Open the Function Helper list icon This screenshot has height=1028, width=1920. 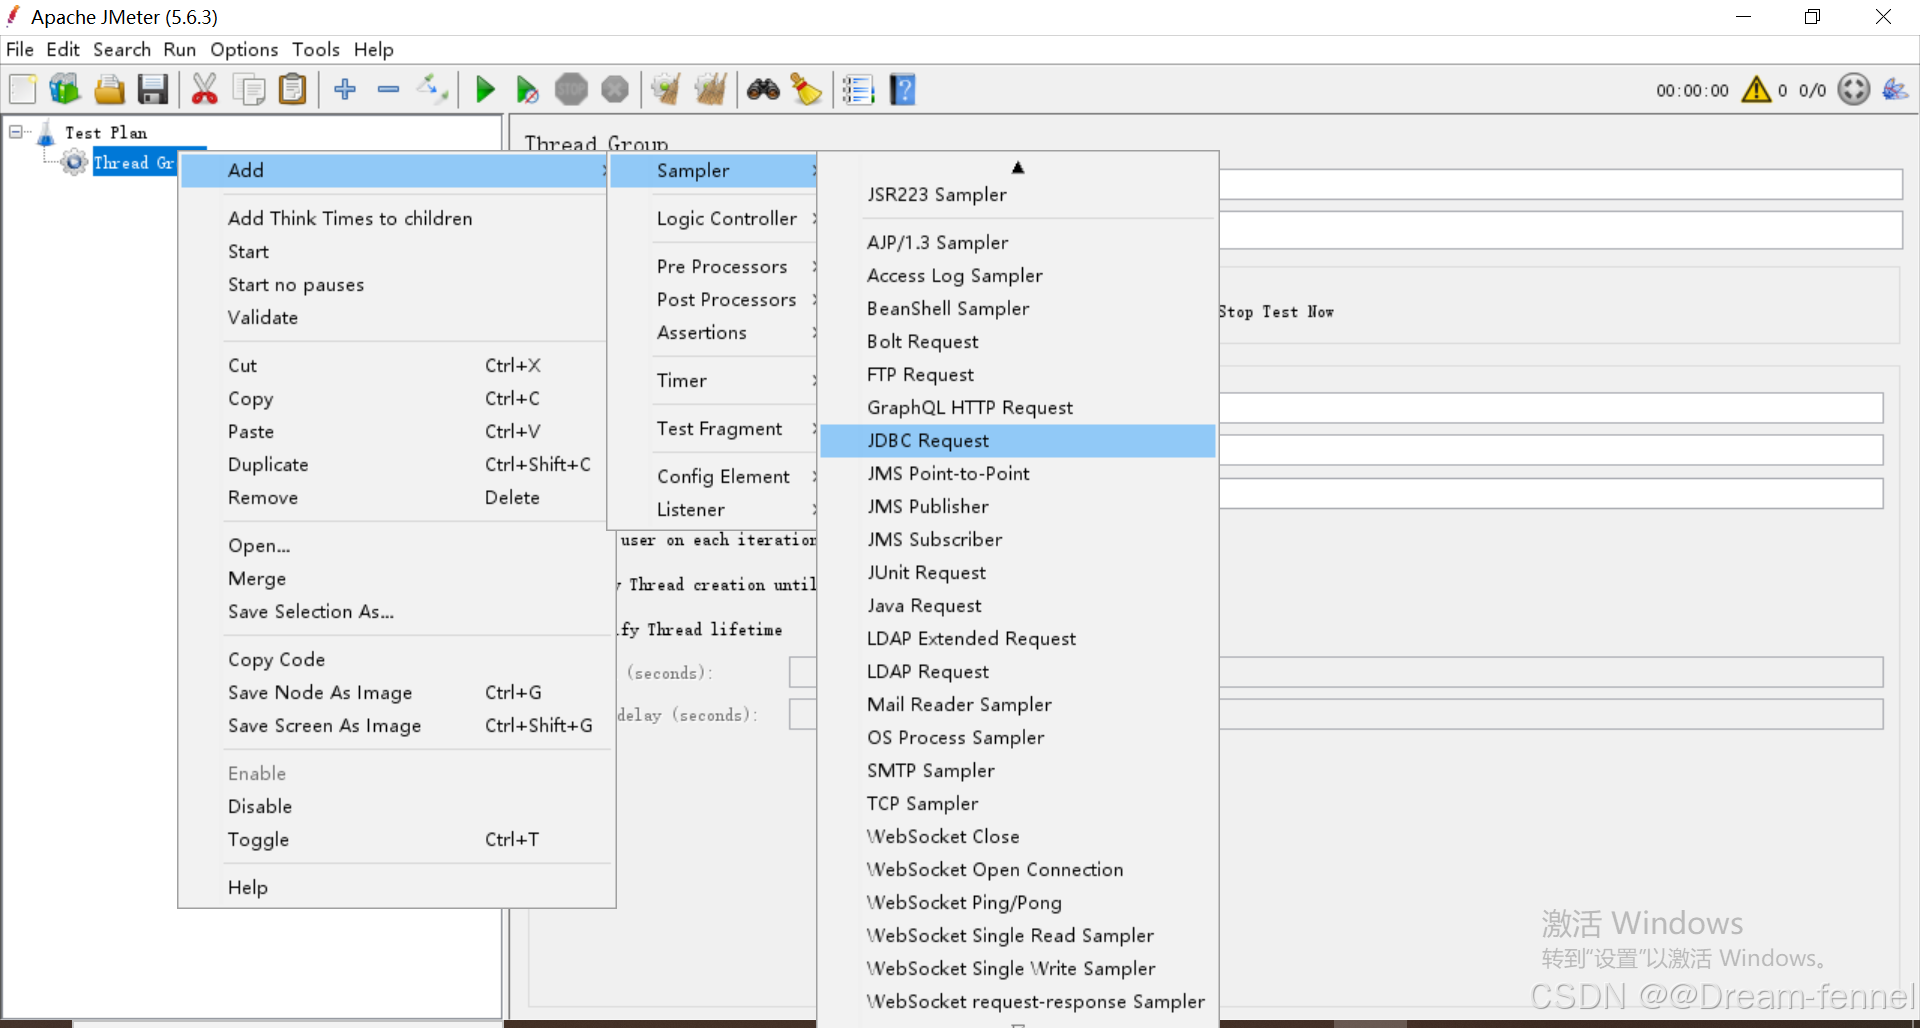(858, 90)
